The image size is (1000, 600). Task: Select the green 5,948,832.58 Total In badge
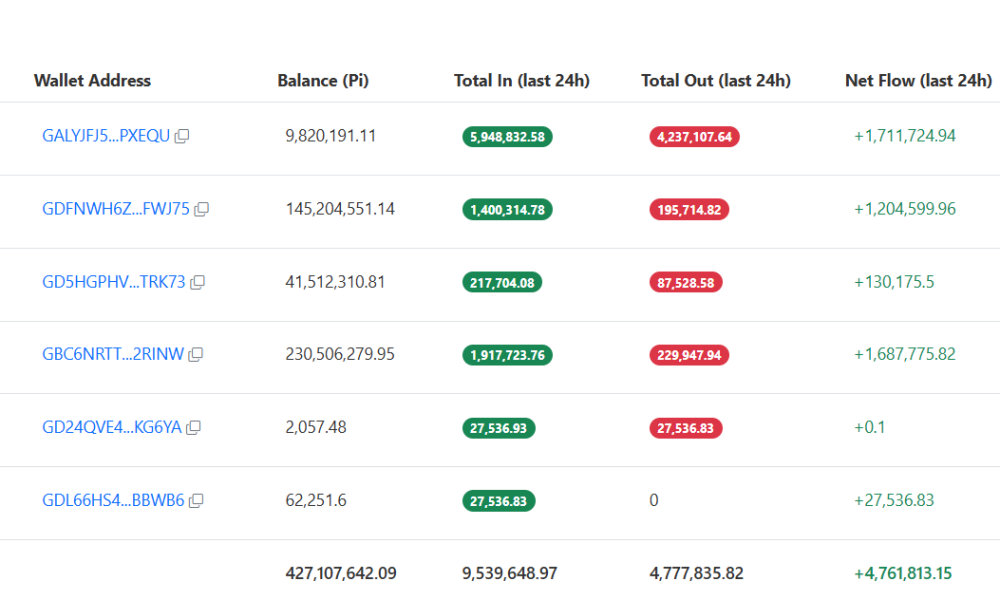(506, 137)
